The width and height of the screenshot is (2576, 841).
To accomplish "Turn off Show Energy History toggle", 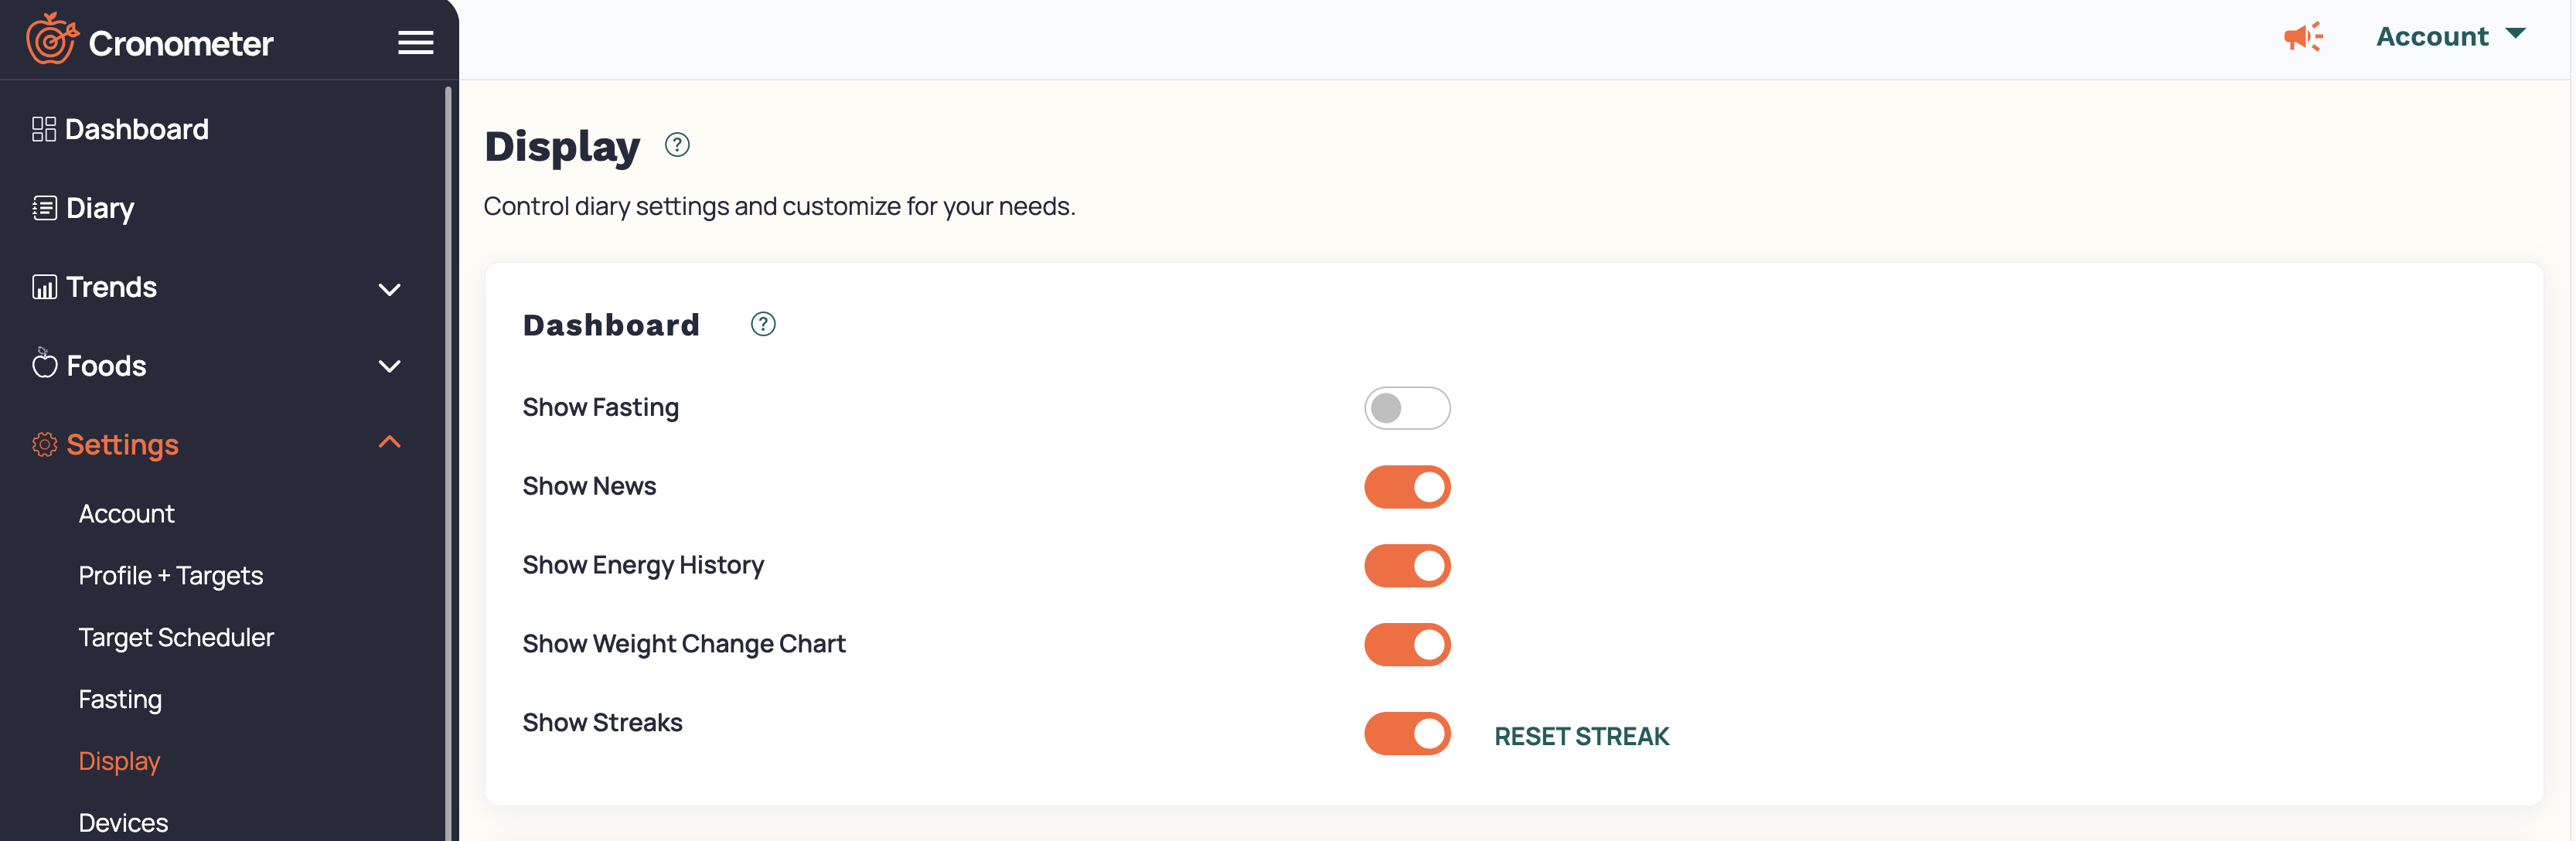I will (x=1407, y=566).
